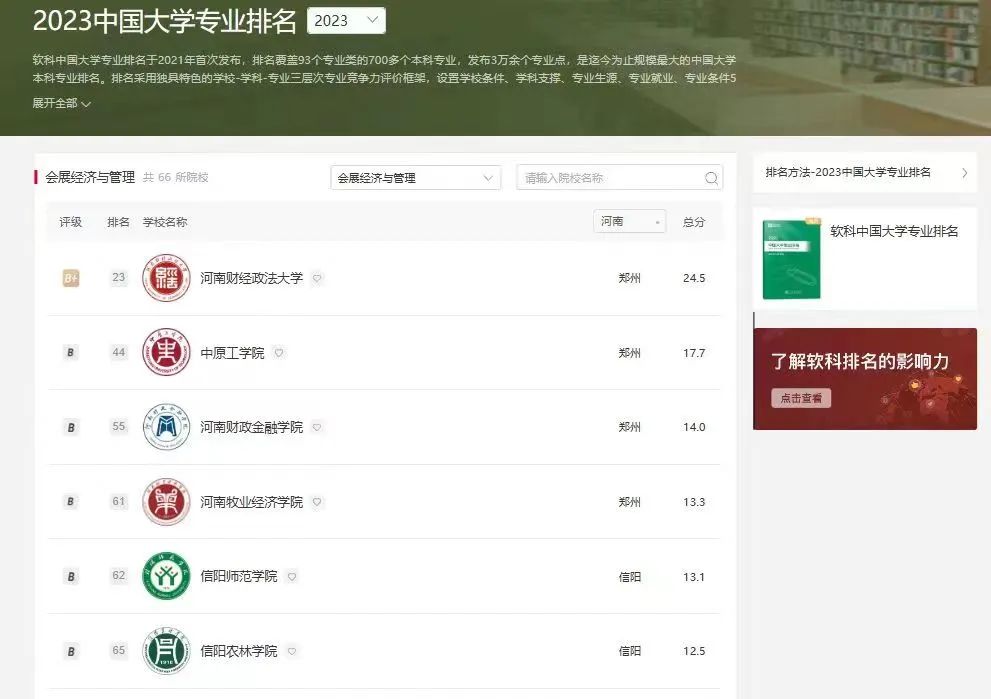This screenshot has width=991, height=699.
Task: Click the 信阳农林学院 school emblem
Action: click(x=166, y=651)
